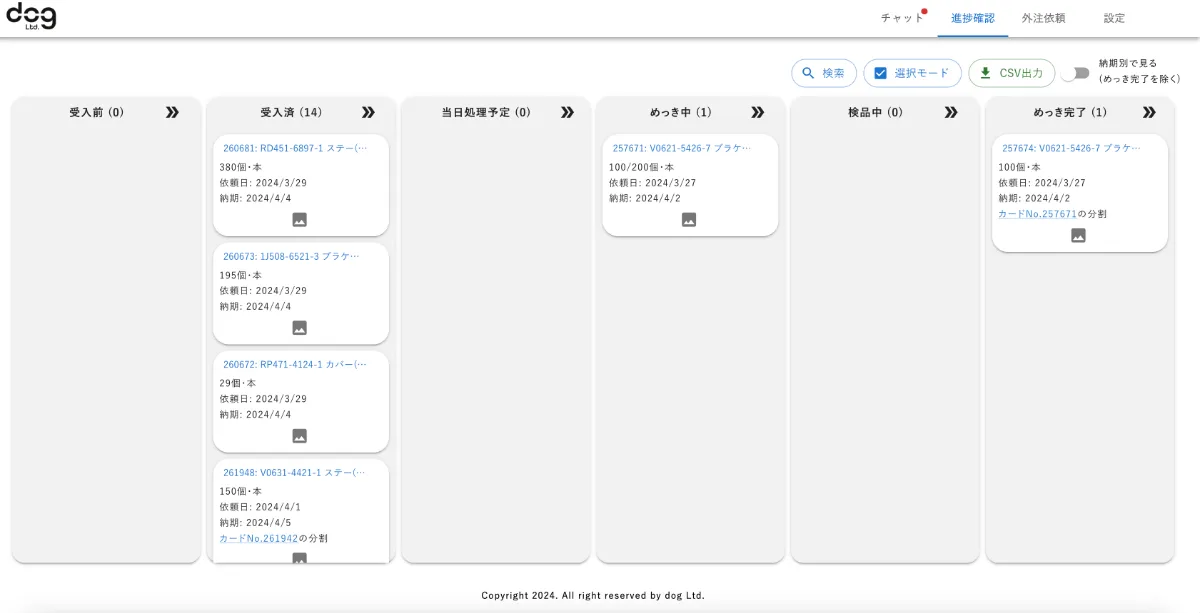Switch to the 外注依頼 tab

click(1043, 18)
